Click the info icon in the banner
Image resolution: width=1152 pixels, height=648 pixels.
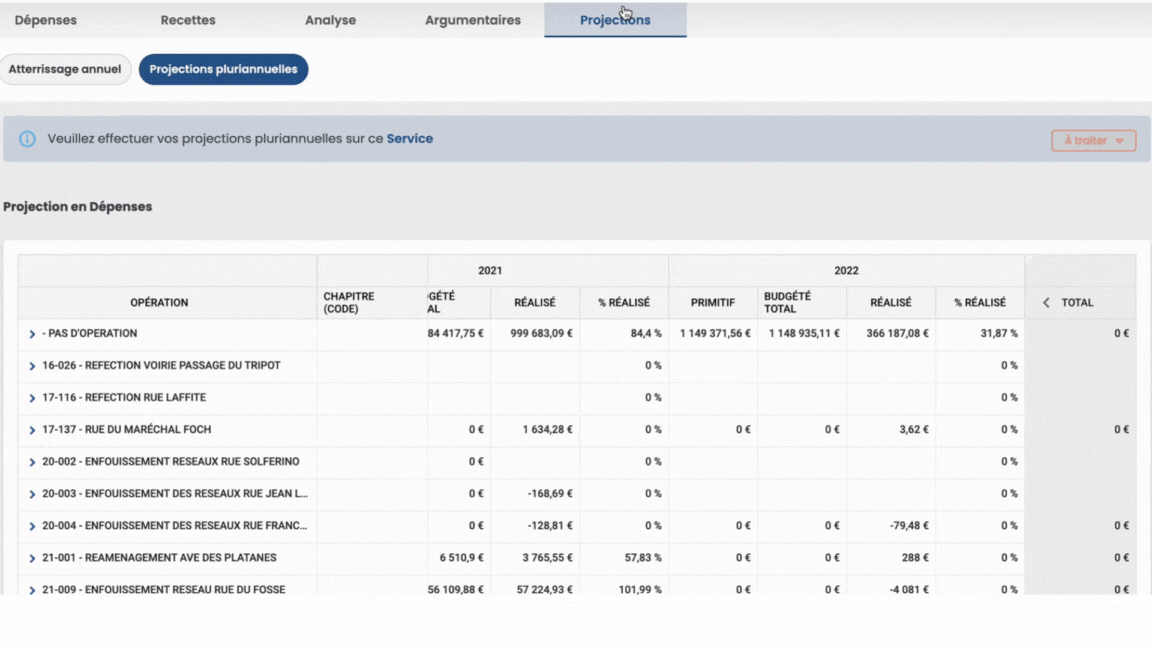click(27, 139)
